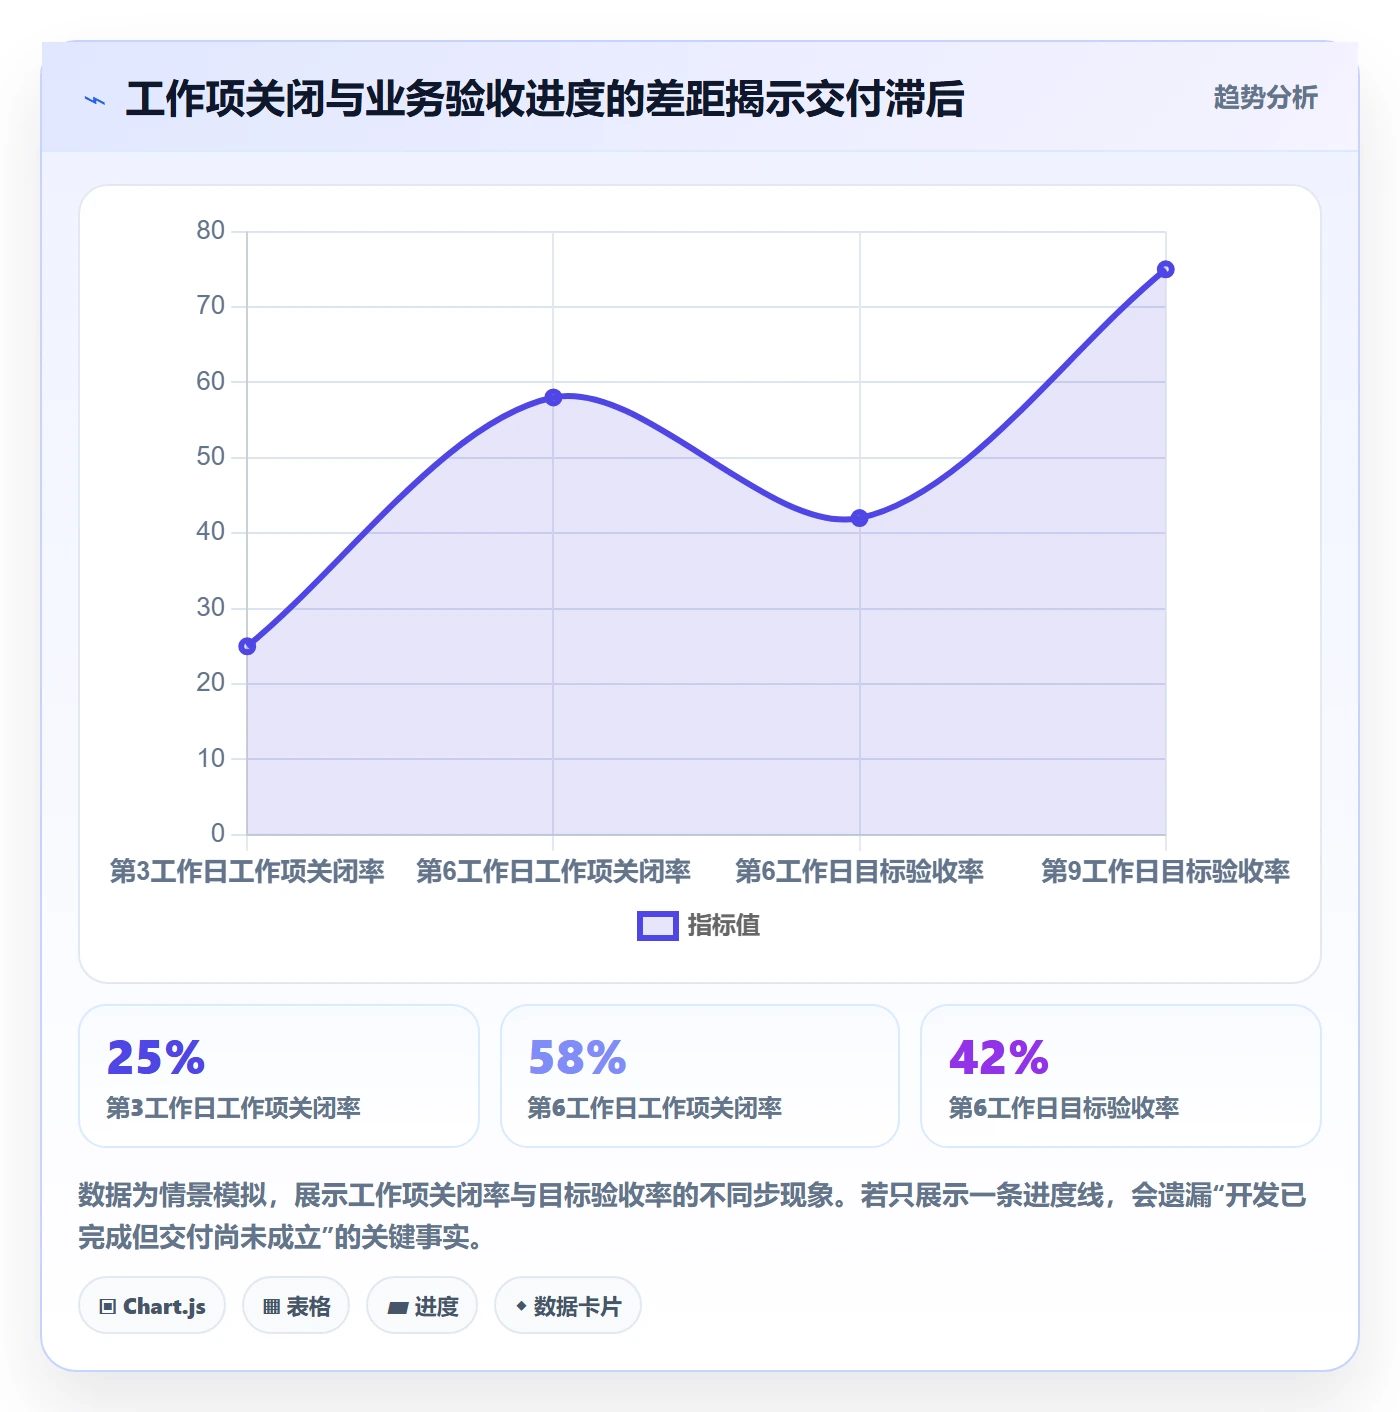Click the title 工作项关闭与业务验收进度的差距揭示交付滞后

click(x=545, y=99)
